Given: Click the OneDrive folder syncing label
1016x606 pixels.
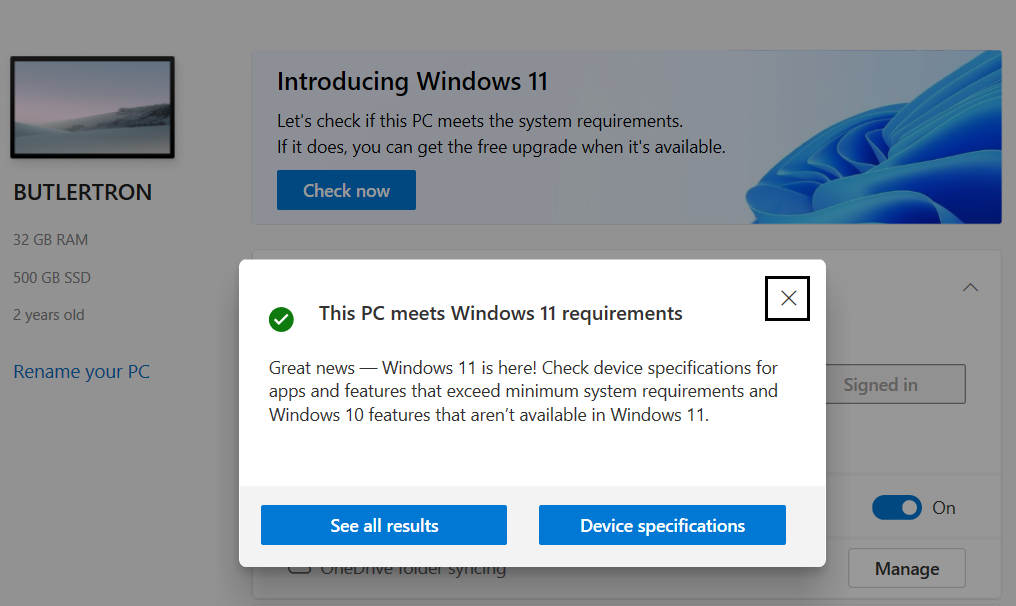Looking at the screenshot, I should (413, 571).
